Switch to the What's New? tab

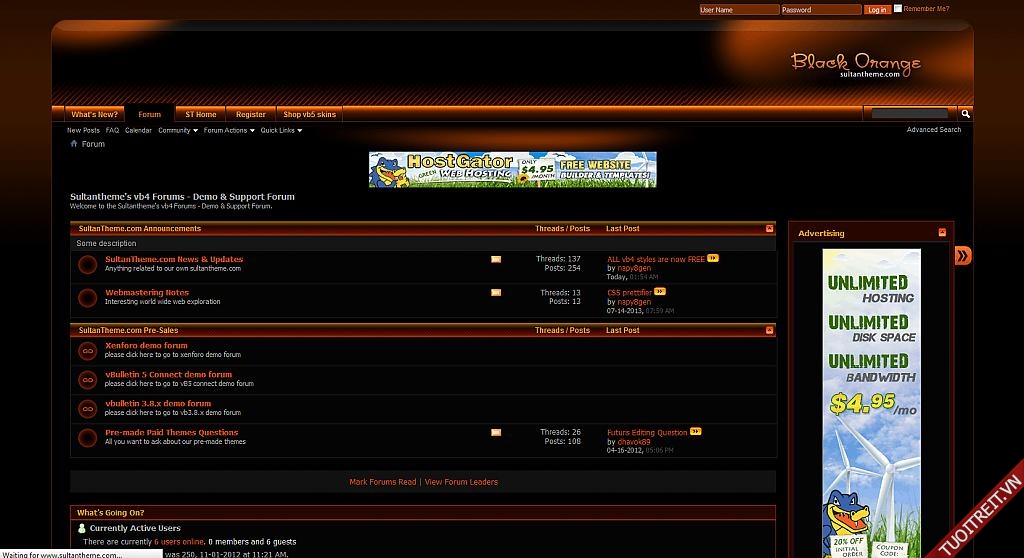pos(94,114)
